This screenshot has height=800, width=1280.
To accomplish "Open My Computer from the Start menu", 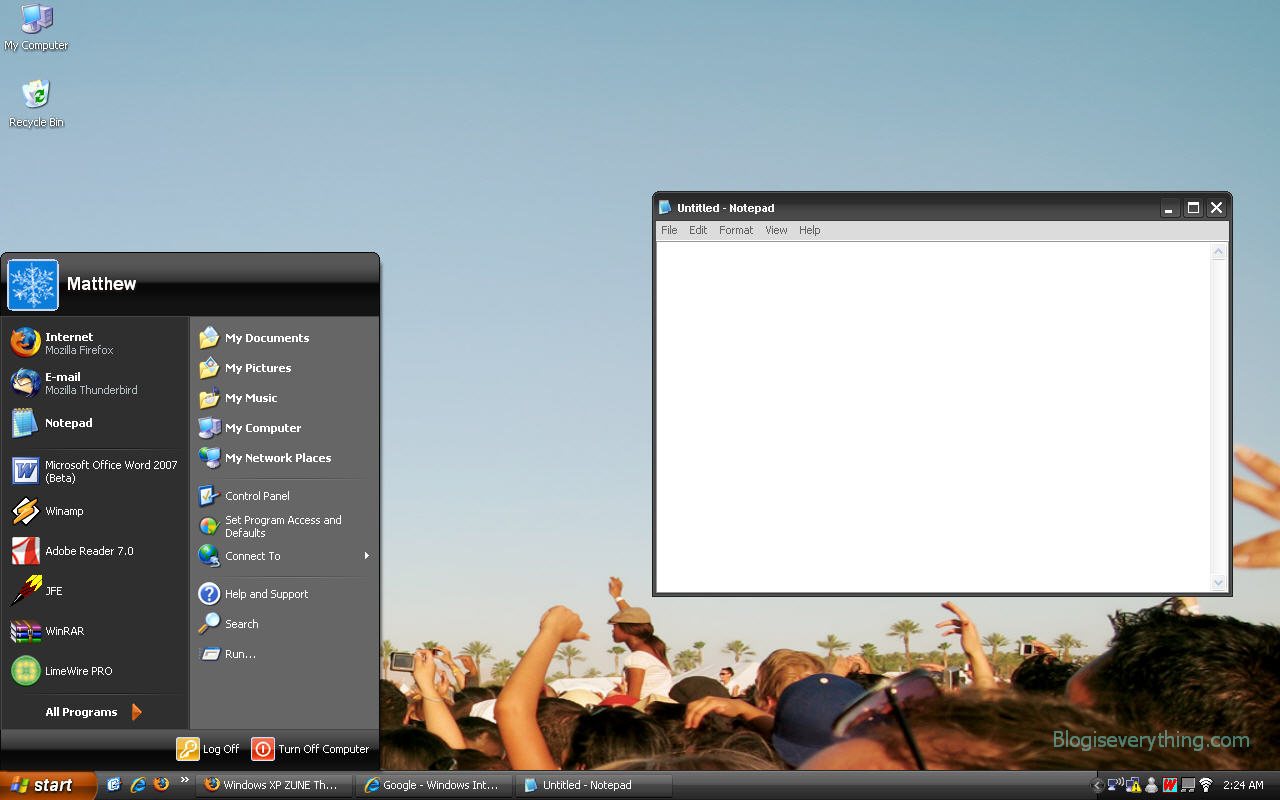I will click(x=284, y=428).
